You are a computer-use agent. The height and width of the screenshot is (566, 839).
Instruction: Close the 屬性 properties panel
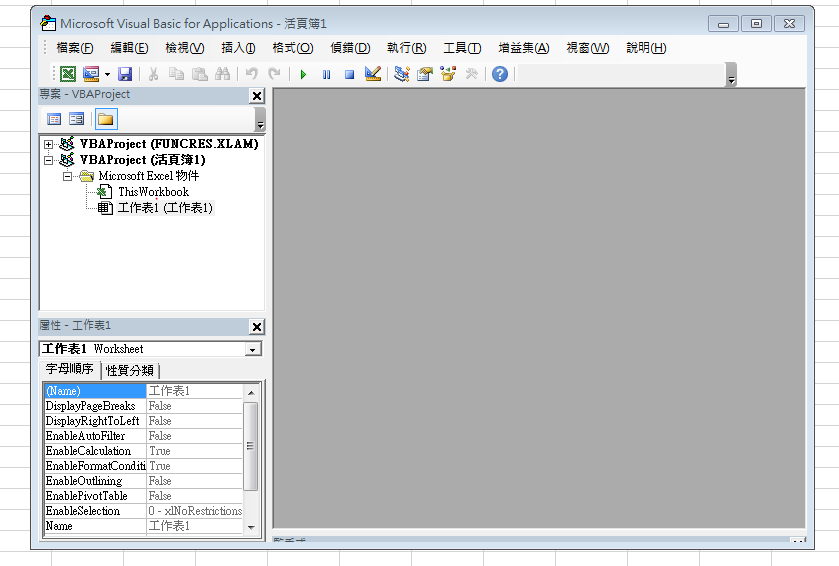(256, 327)
